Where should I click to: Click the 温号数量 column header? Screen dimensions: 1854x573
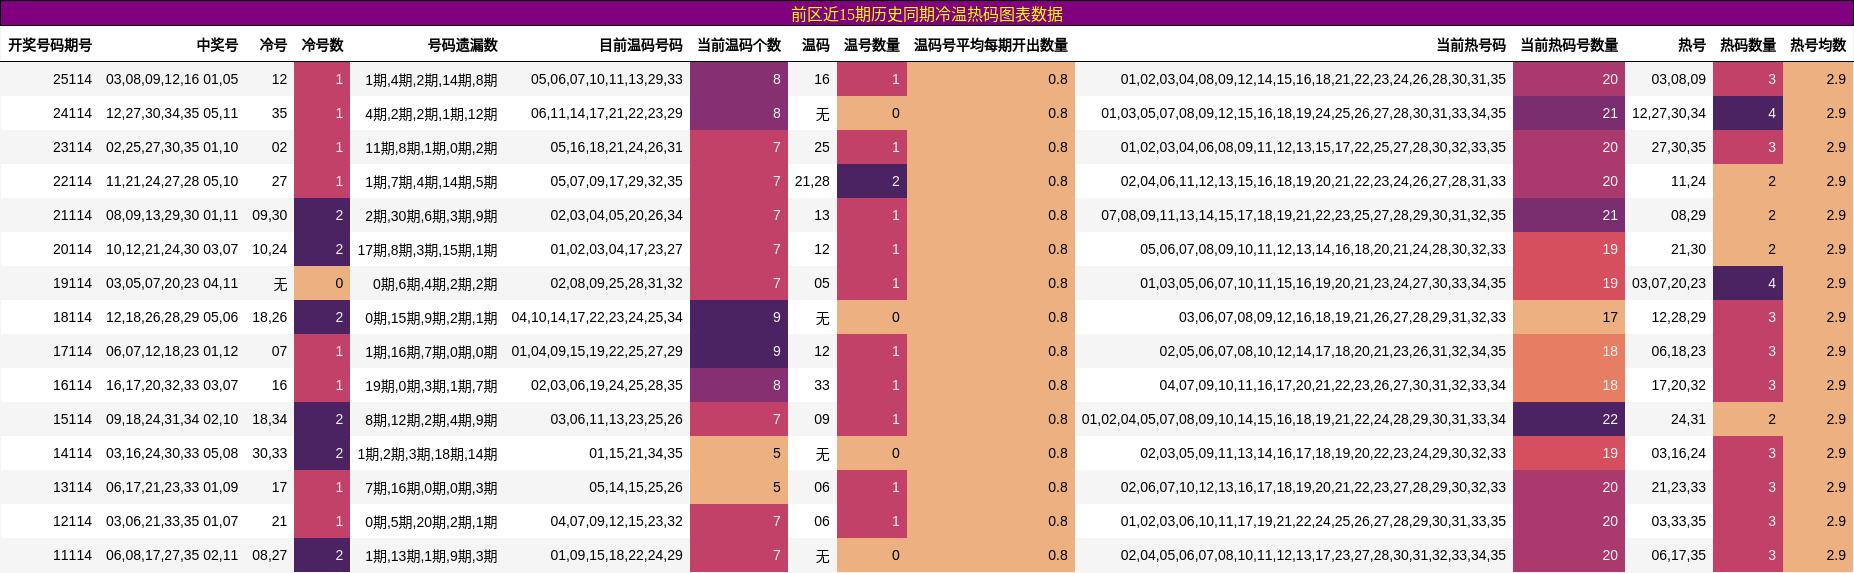[872, 45]
